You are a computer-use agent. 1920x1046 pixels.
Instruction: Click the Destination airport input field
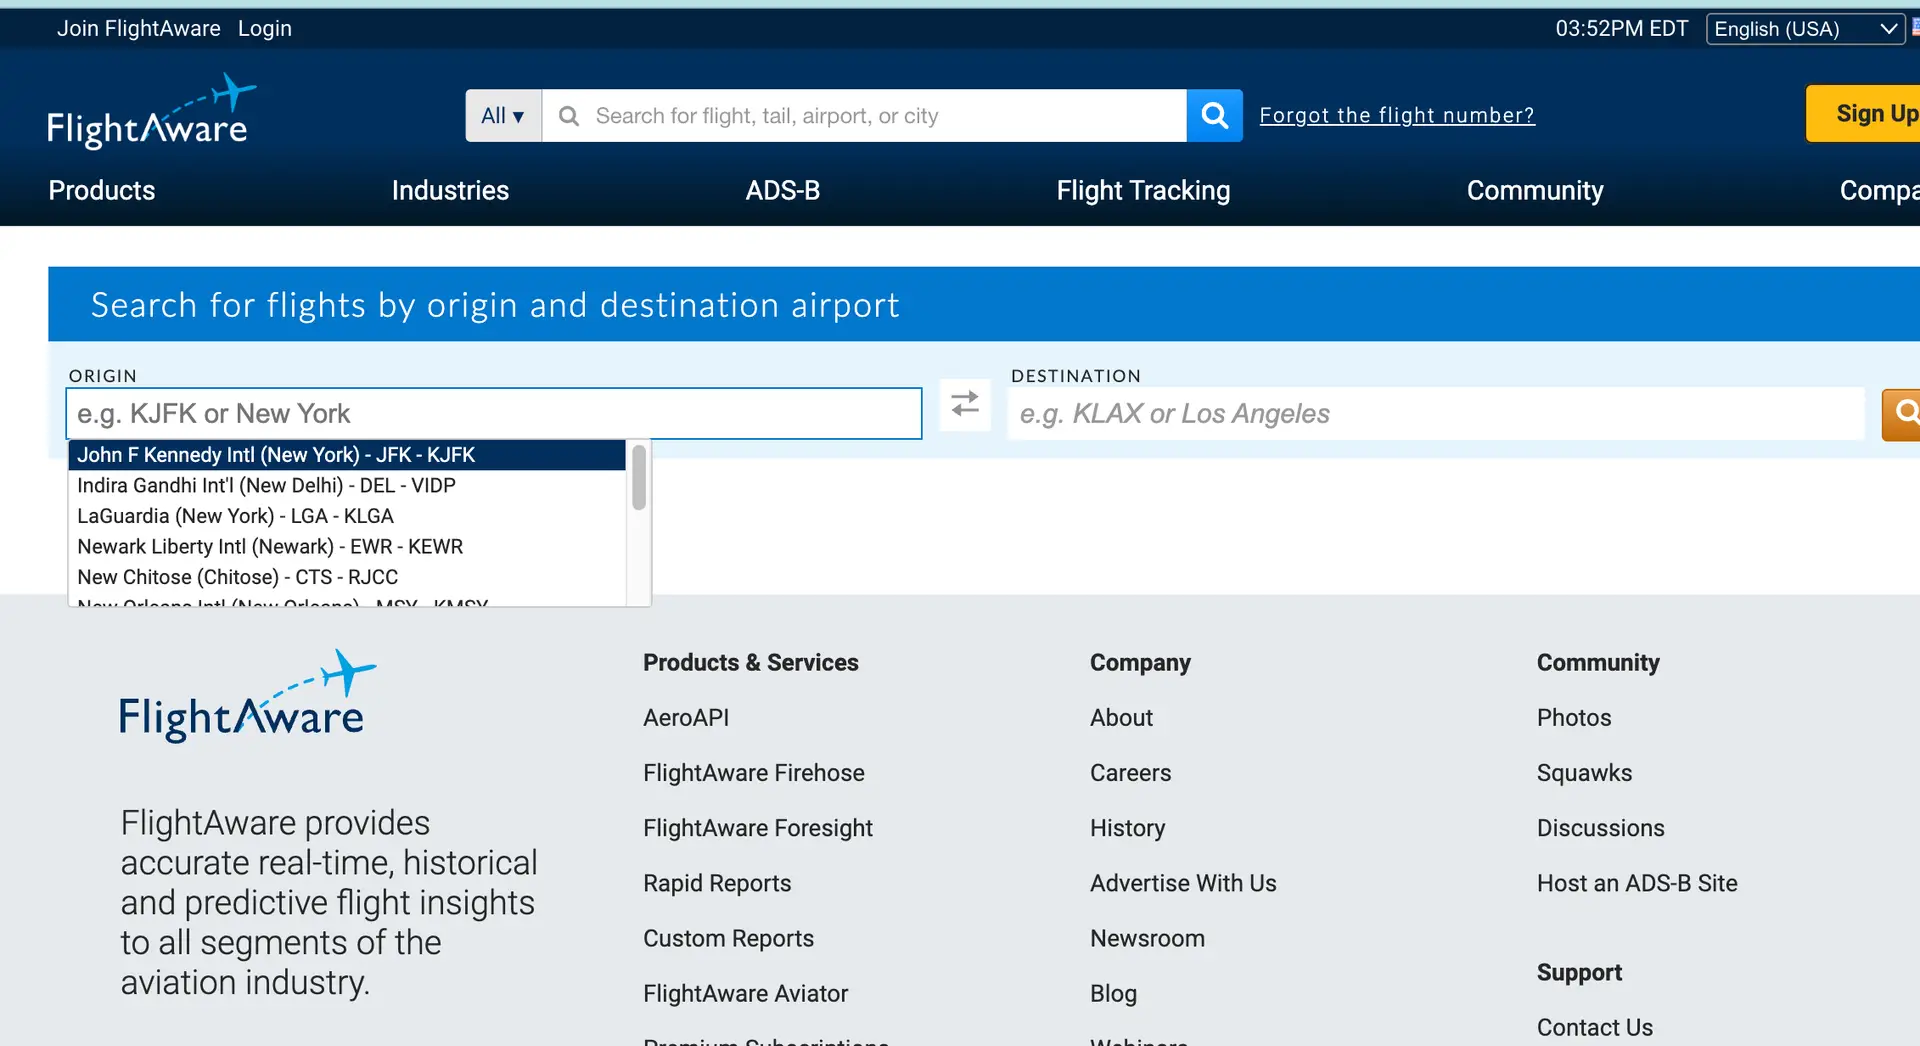click(1436, 413)
